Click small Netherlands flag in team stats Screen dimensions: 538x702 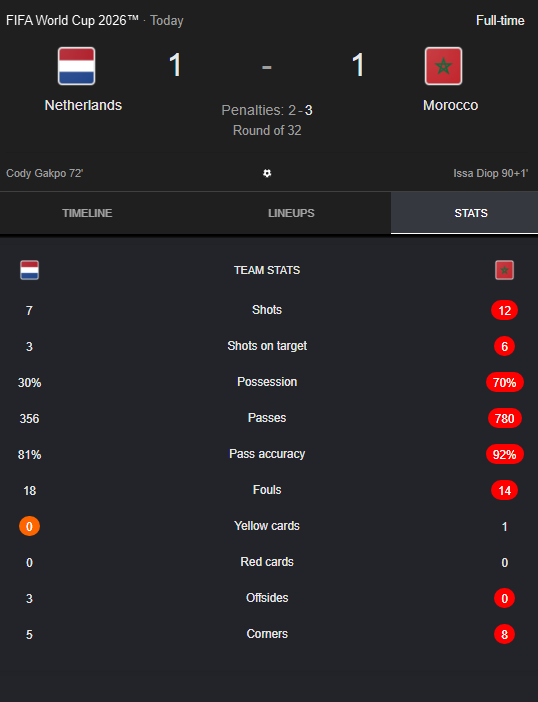[30, 270]
